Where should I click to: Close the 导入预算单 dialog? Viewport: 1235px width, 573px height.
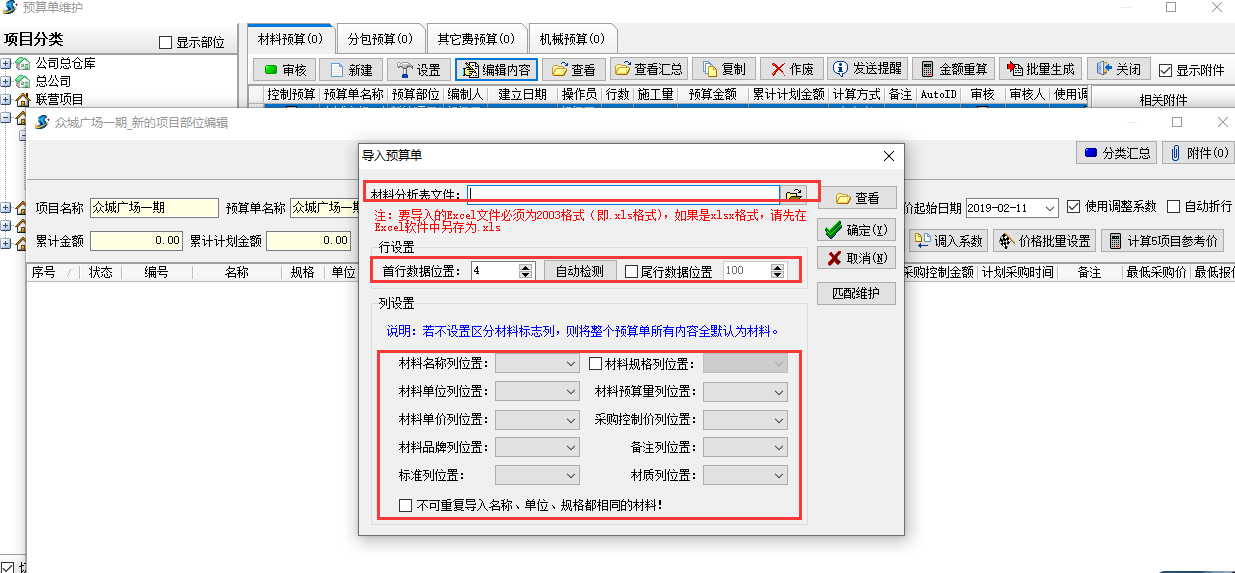[x=888, y=156]
